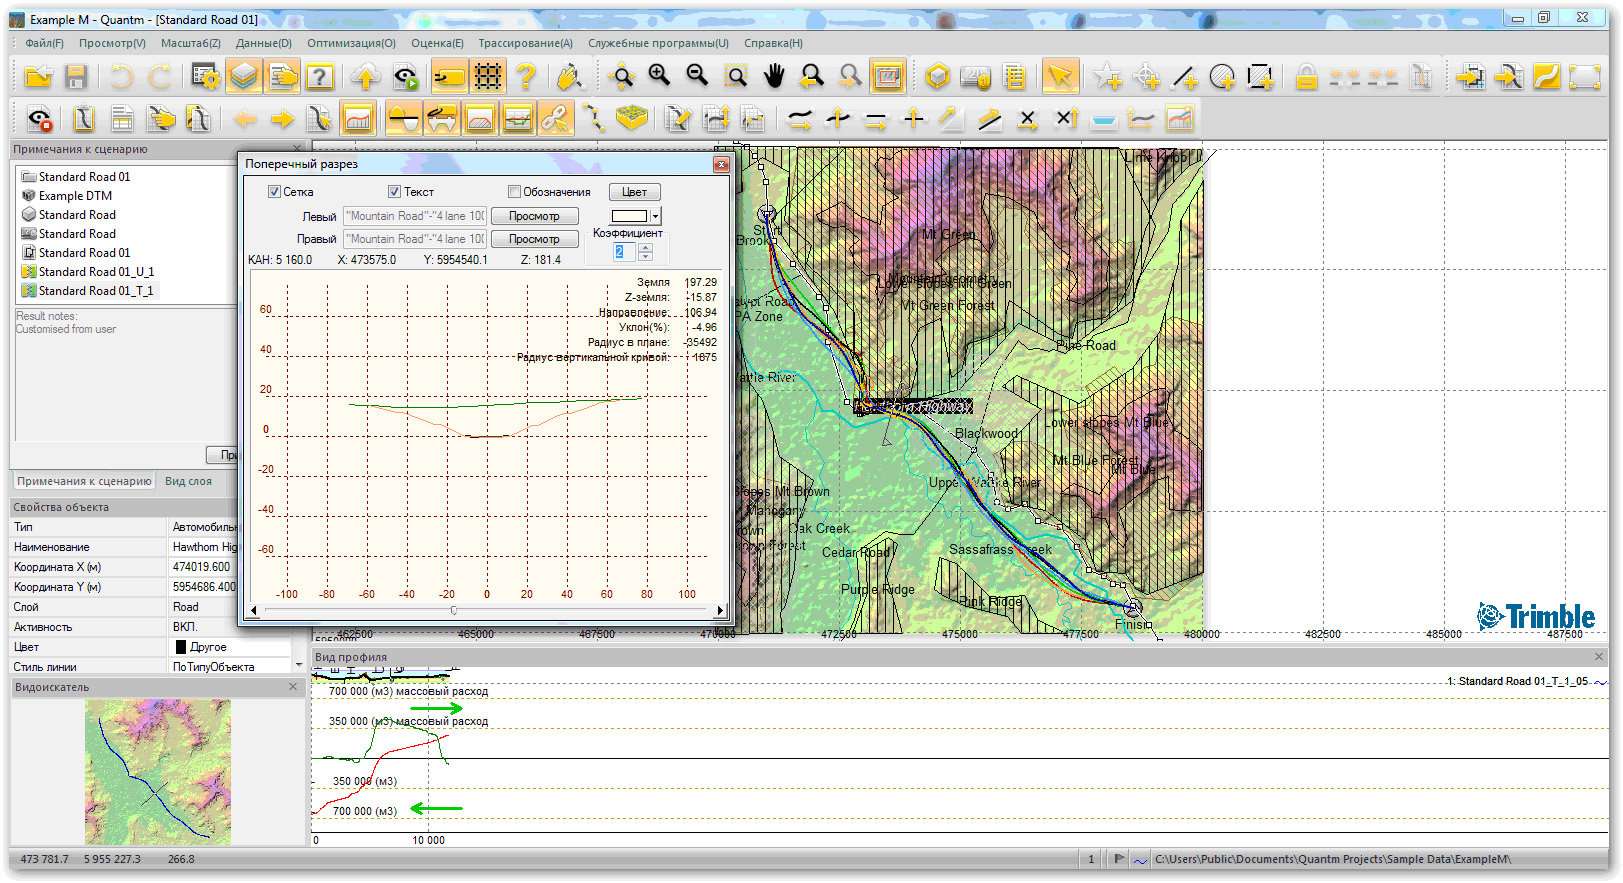Click the Левый template text field
This screenshot has width=1623, height=883.
pos(415,216)
